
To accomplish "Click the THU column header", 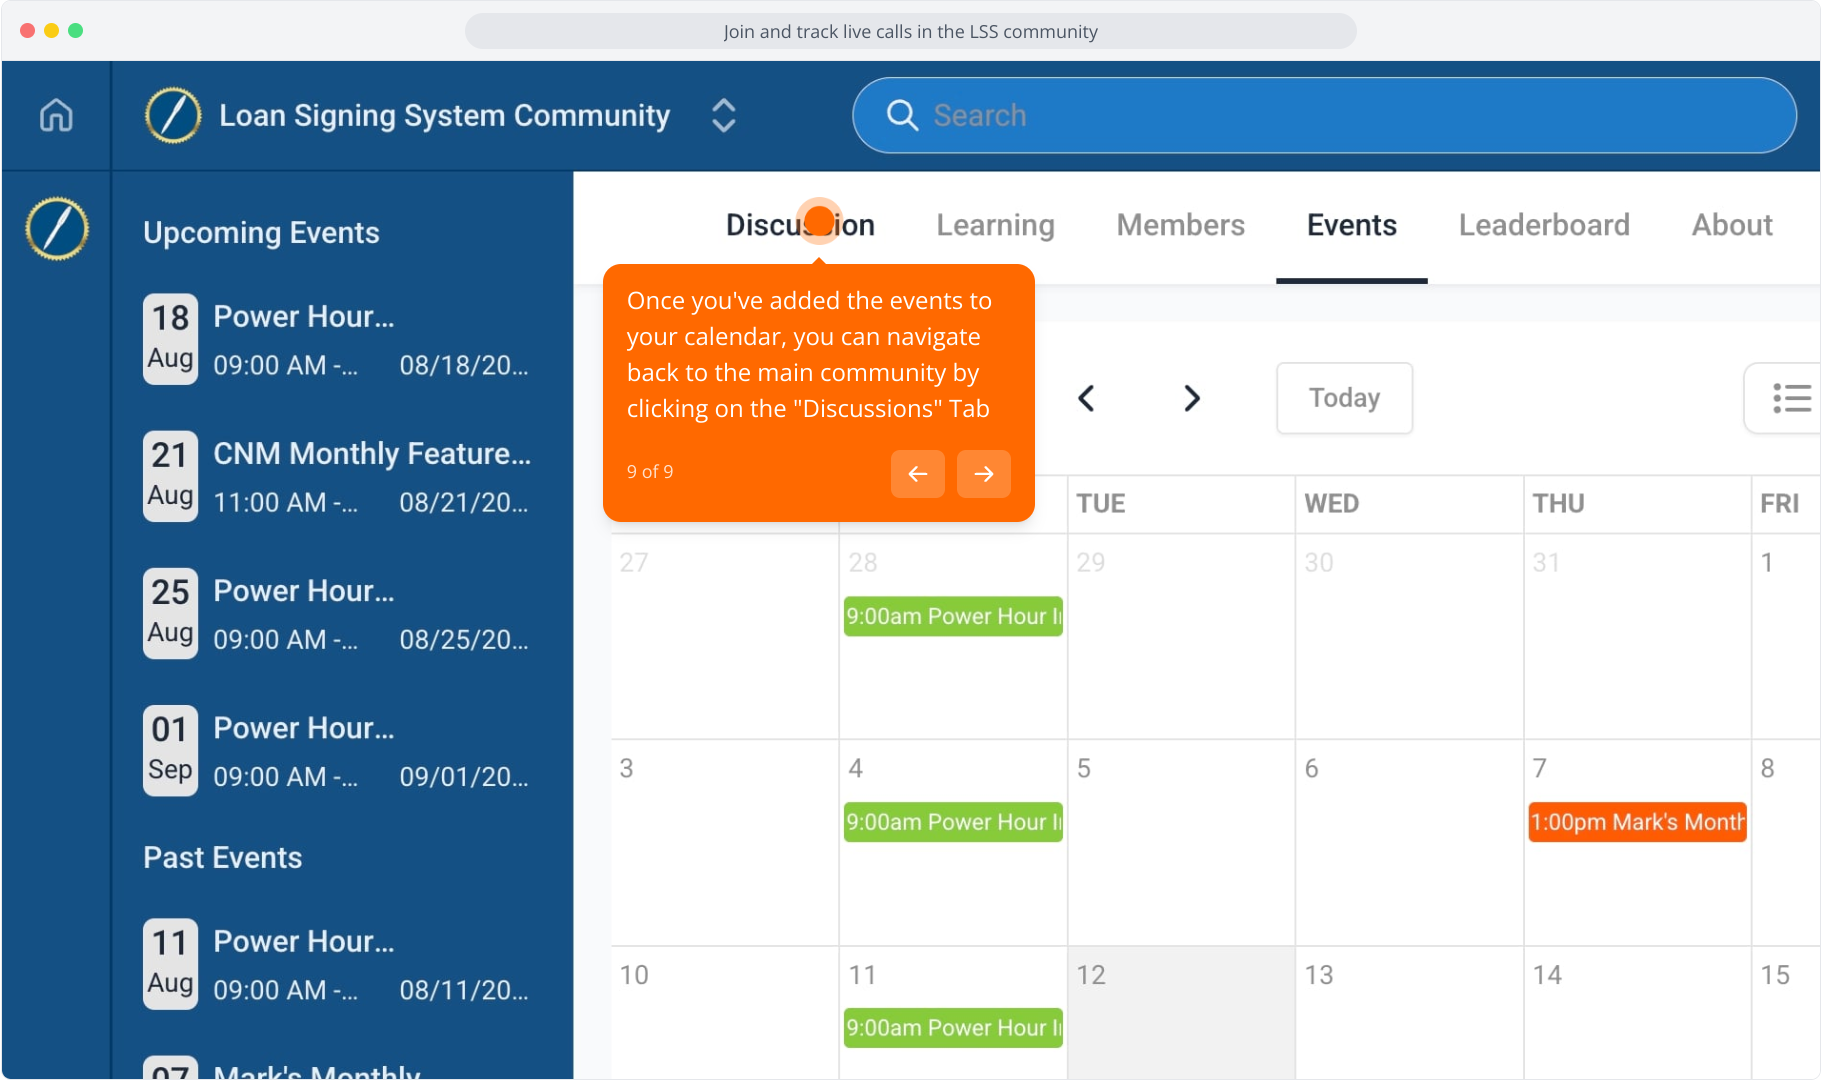I will [1558, 503].
